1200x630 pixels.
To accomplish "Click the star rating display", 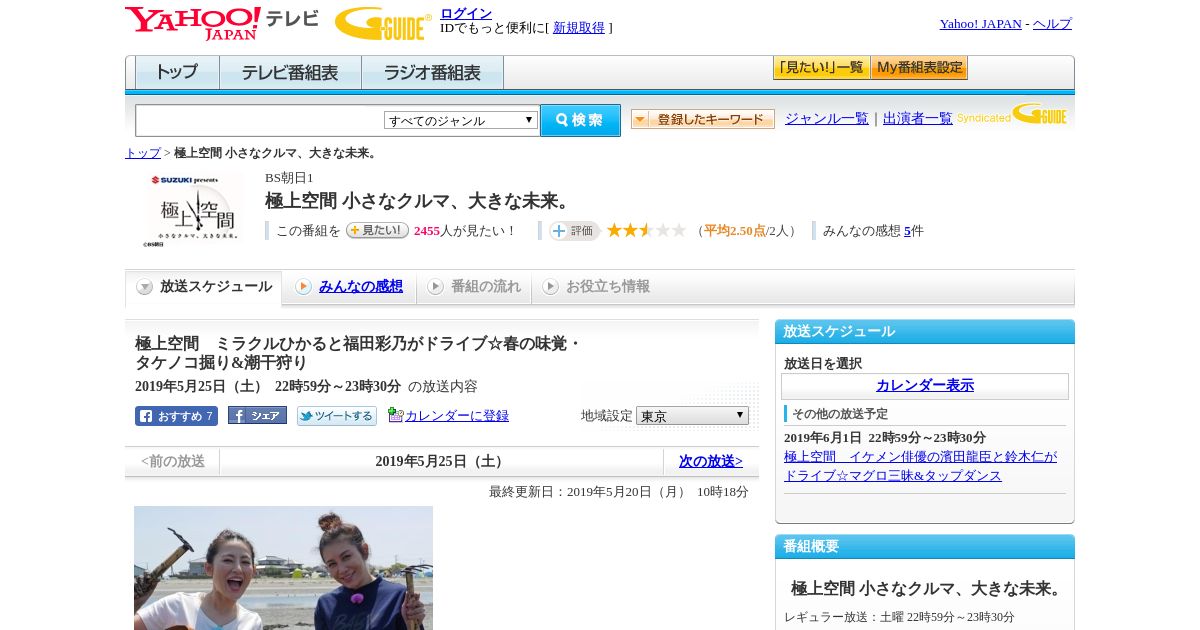I will [646, 230].
